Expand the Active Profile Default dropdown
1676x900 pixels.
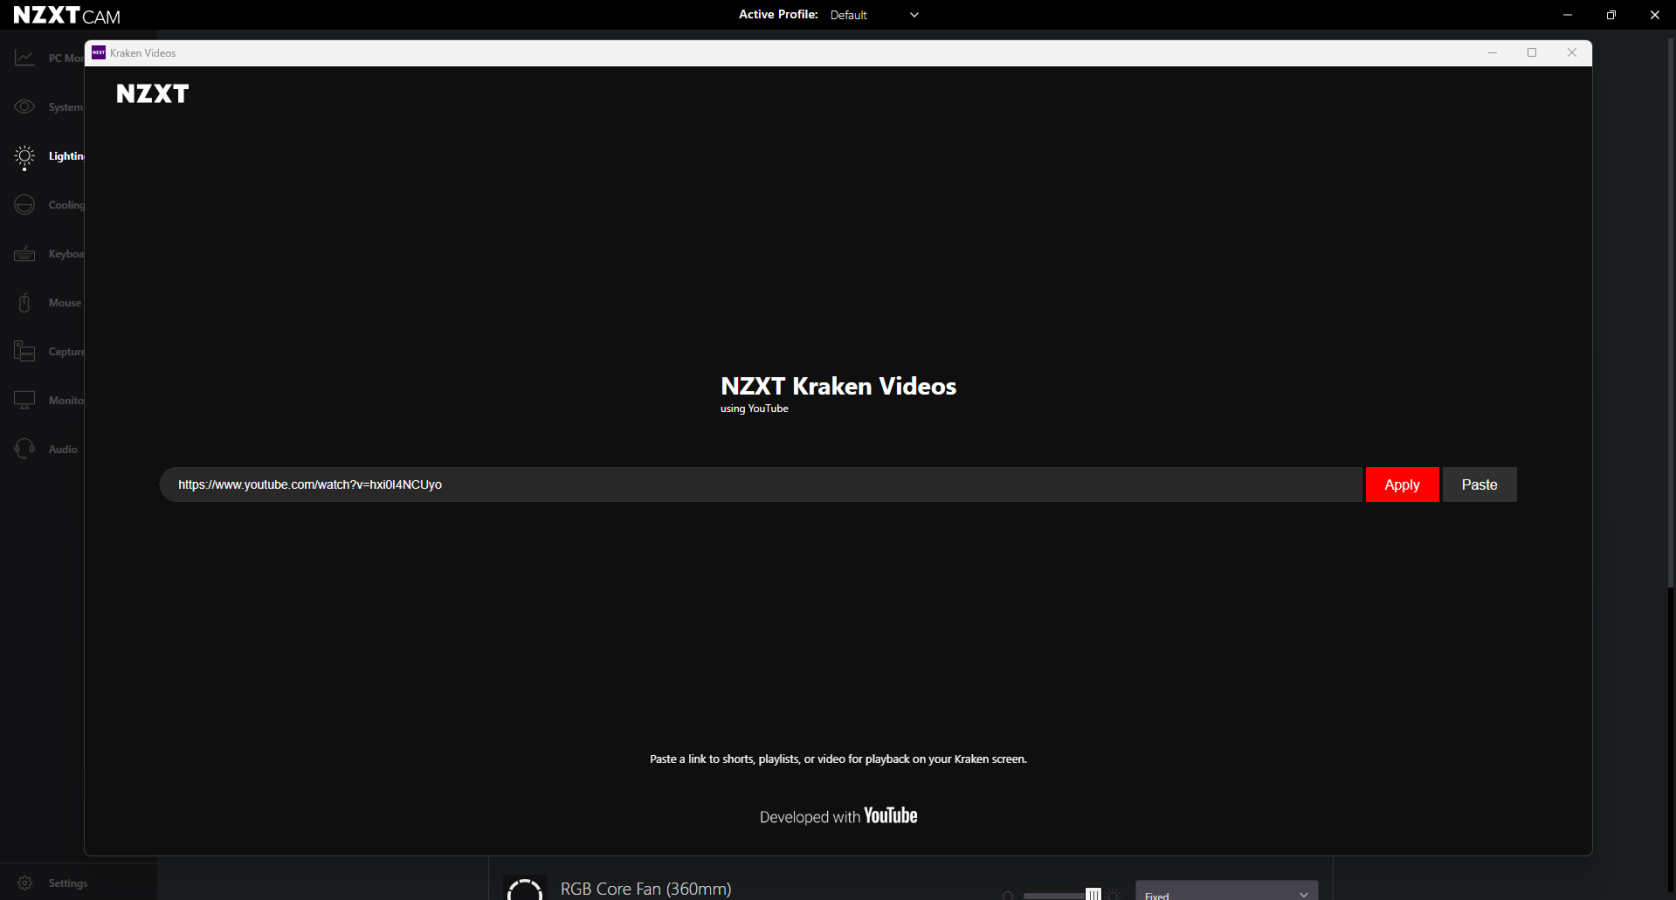click(873, 15)
